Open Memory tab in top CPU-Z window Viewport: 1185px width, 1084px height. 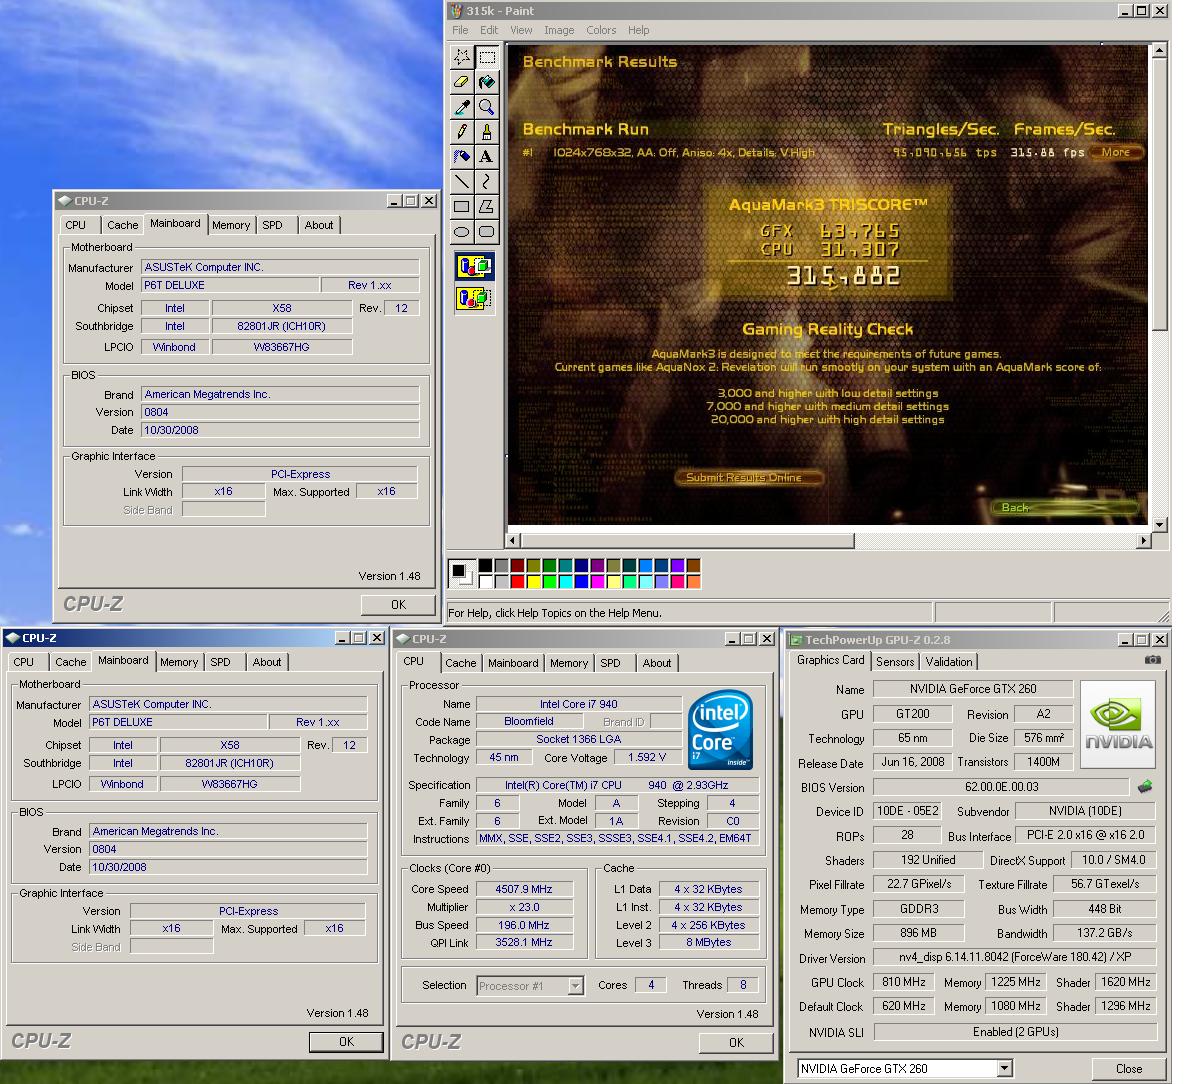tap(231, 225)
